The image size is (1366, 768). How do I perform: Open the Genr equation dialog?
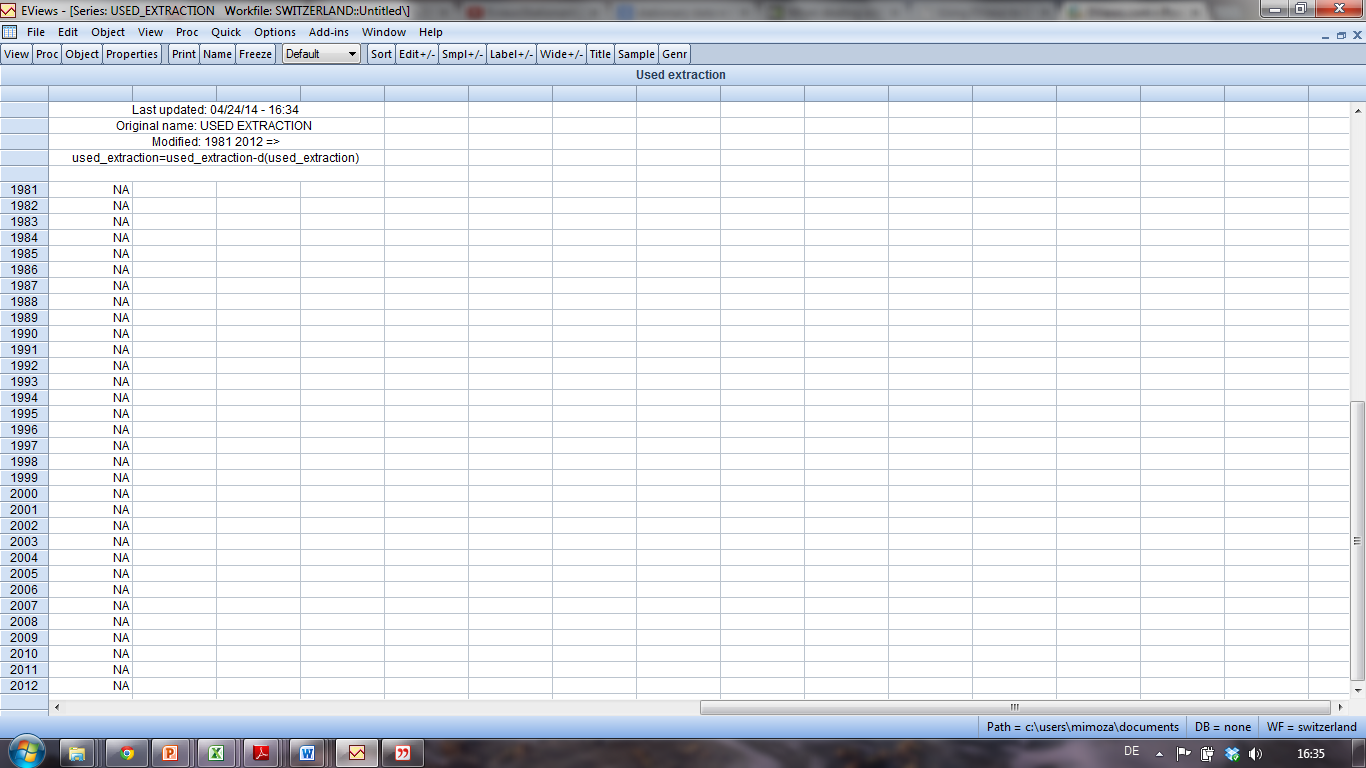(674, 54)
